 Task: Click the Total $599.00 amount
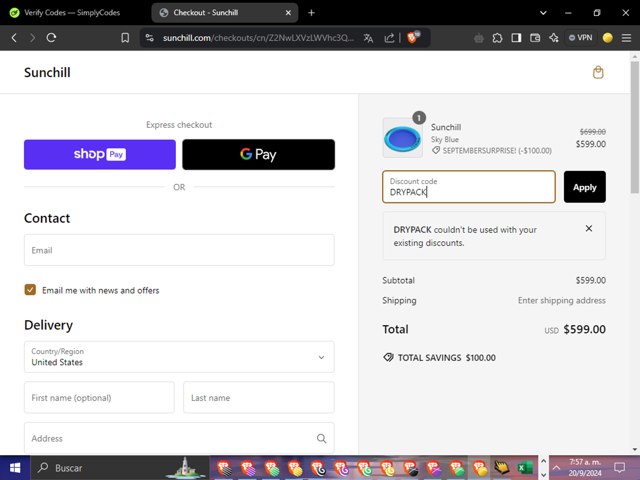coord(584,329)
